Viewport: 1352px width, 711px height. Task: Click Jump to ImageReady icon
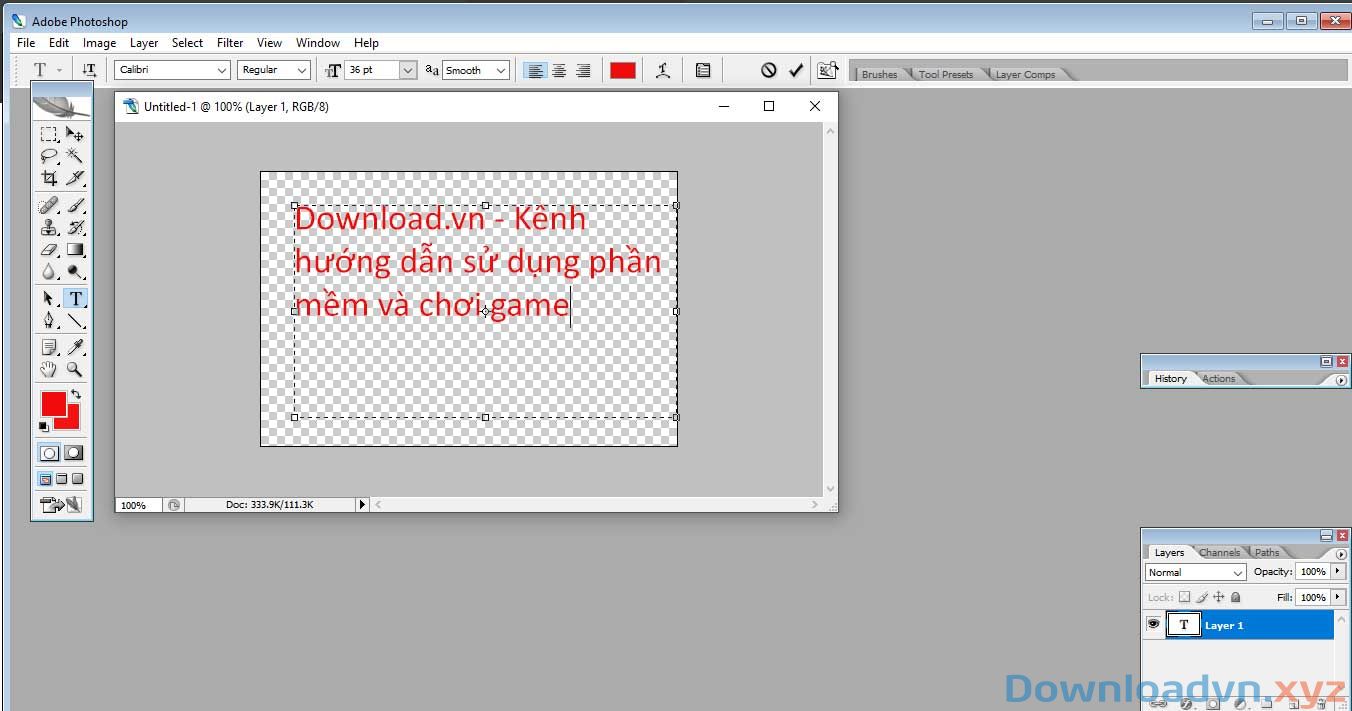(61, 505)
